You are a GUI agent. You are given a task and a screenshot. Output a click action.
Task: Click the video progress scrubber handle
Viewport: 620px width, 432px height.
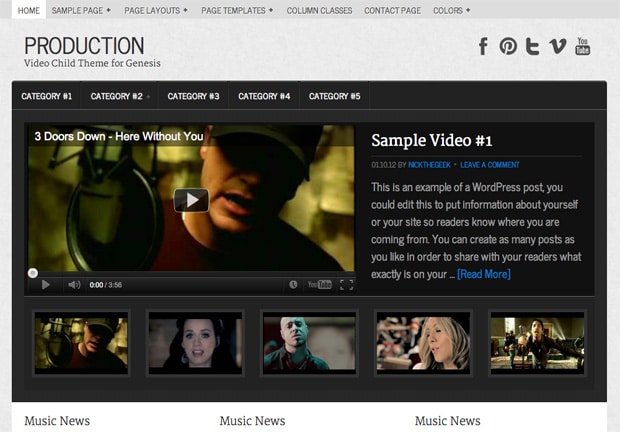[33, 273]
